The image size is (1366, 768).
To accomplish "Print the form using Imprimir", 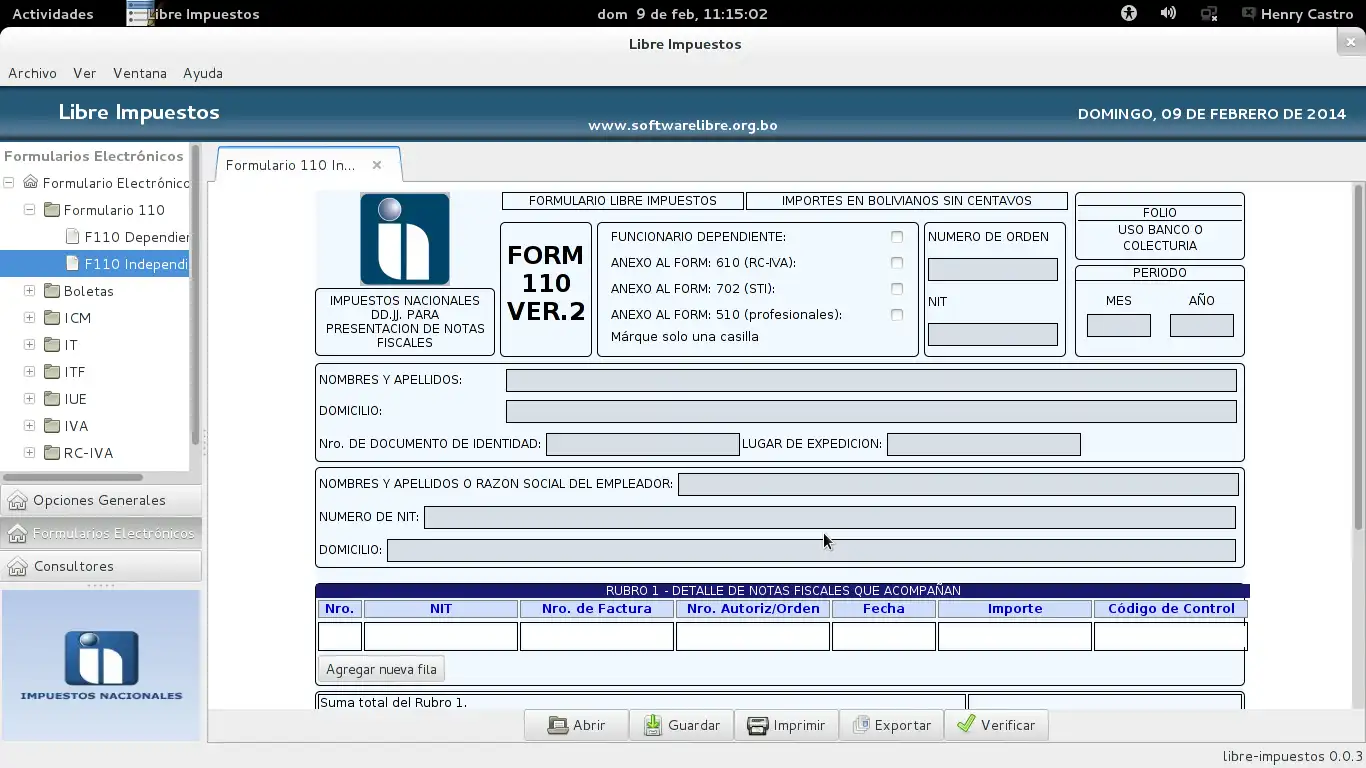I will tap(786, 725).
